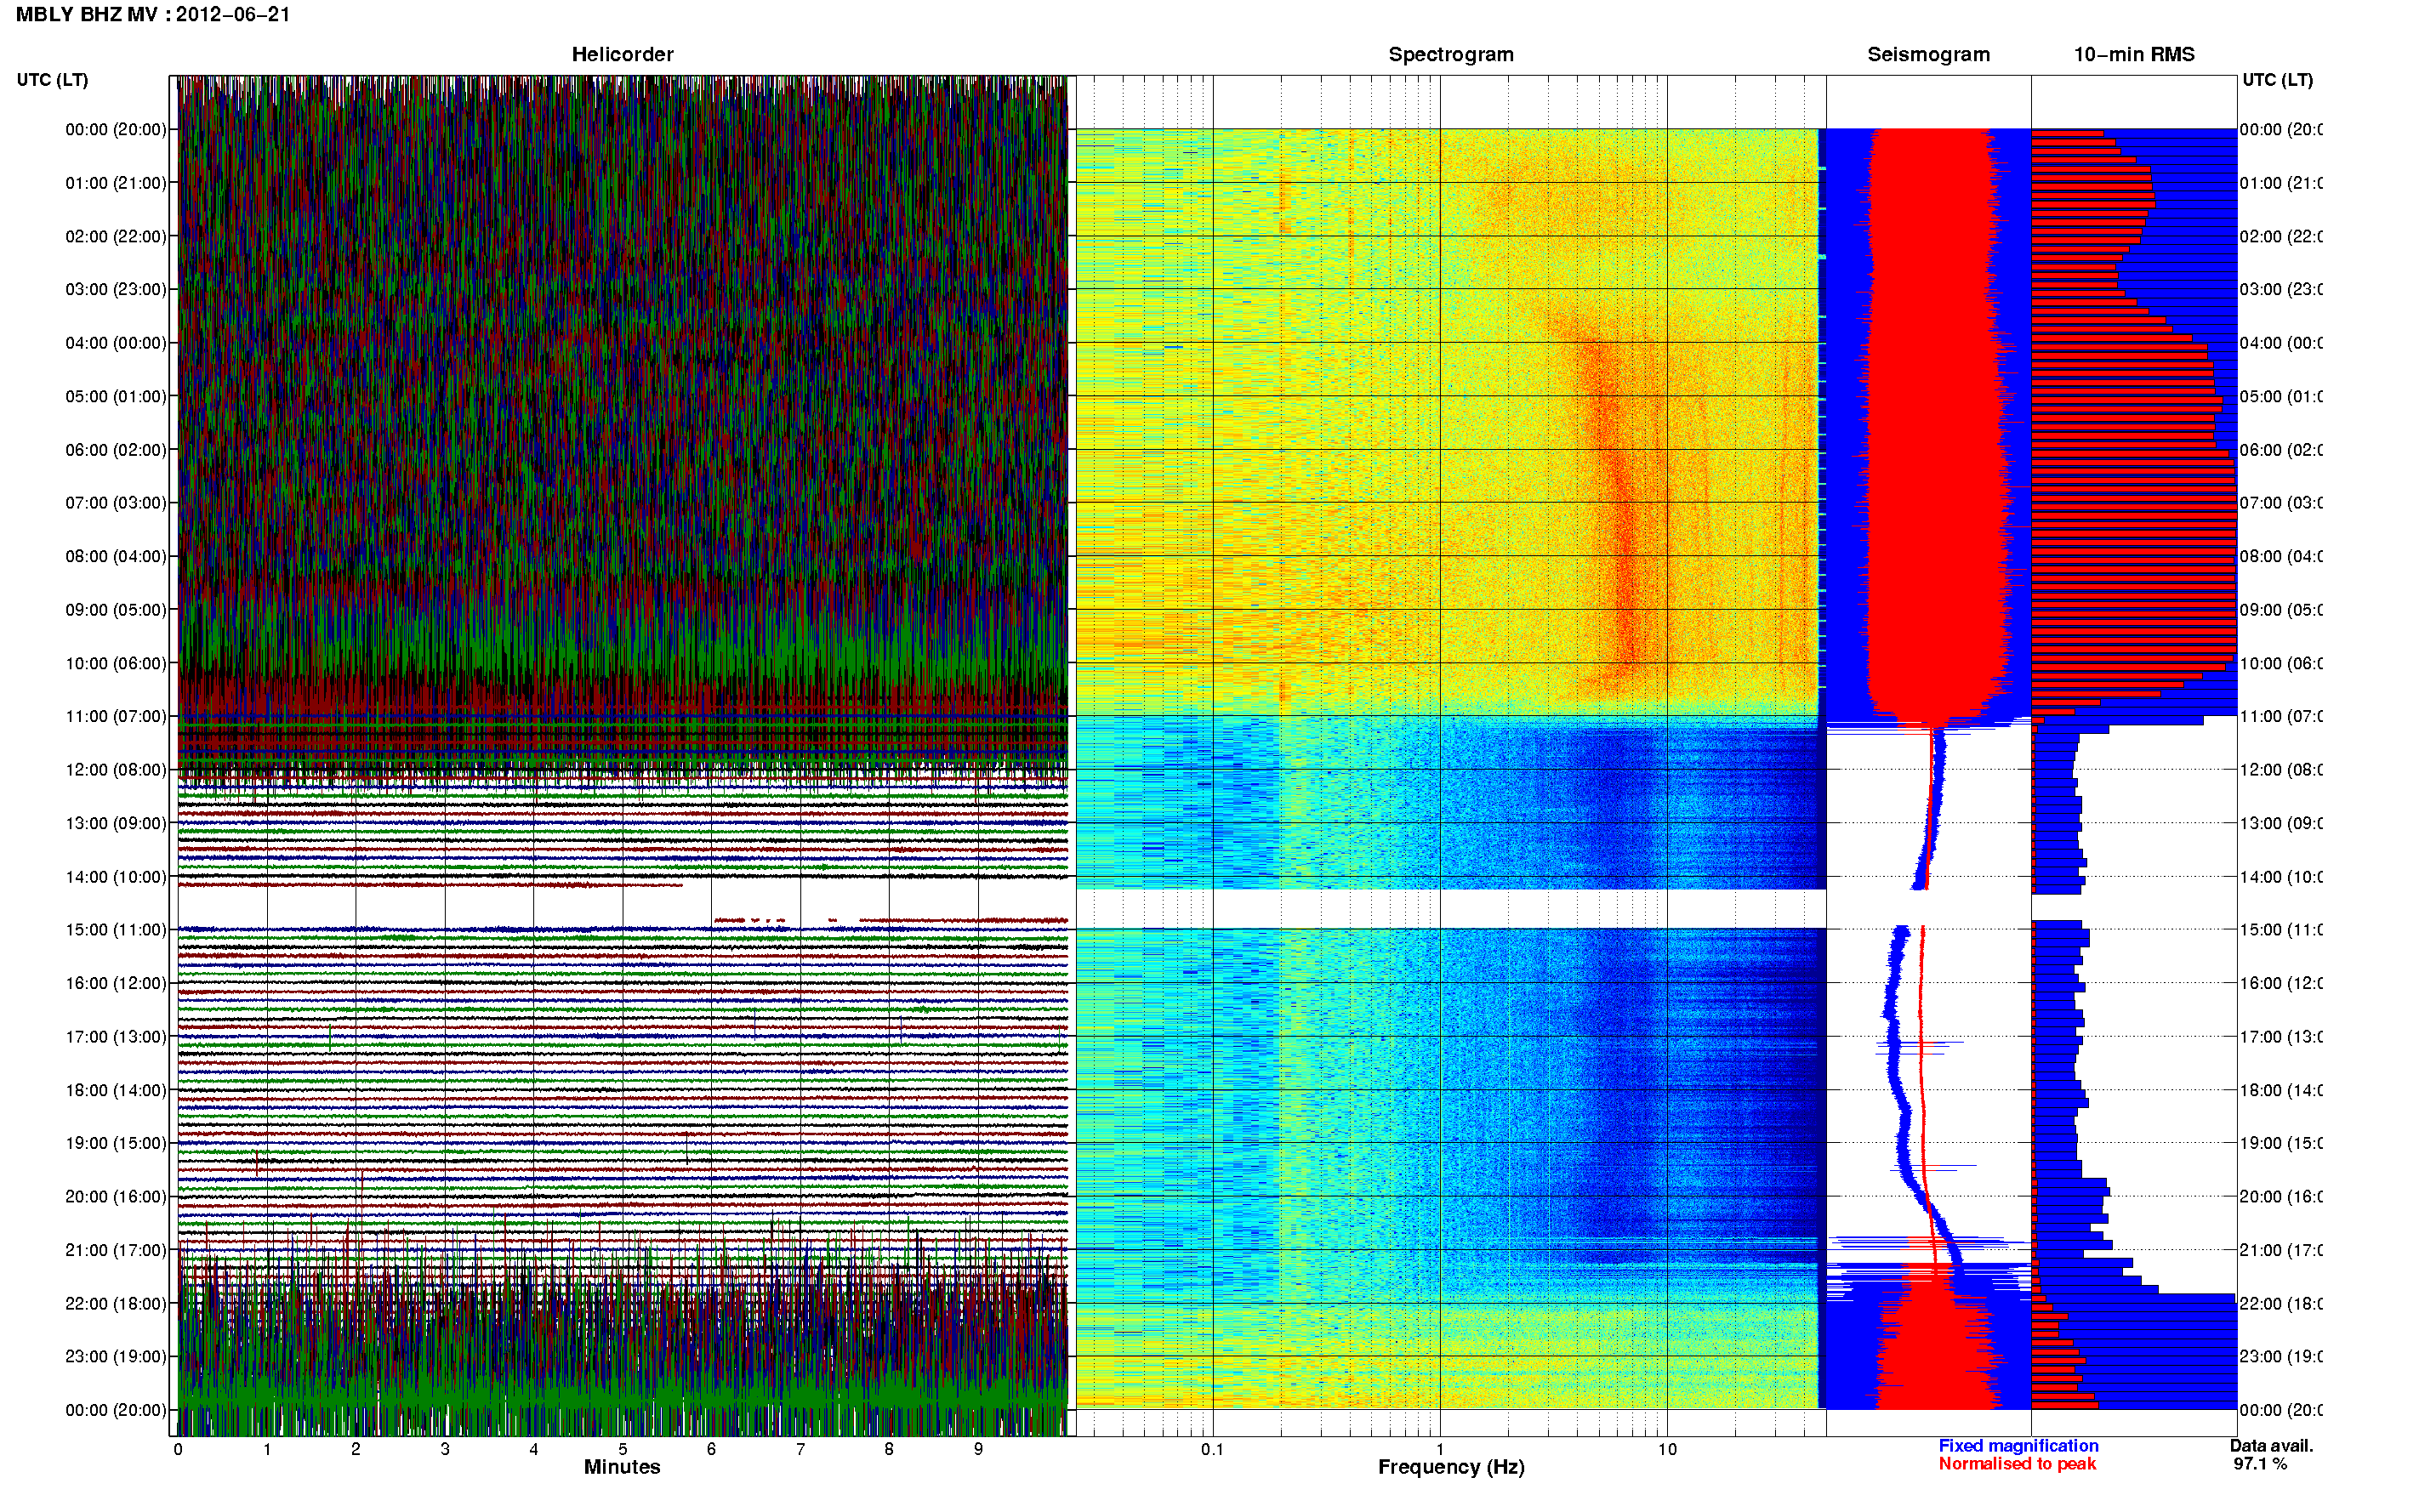This screenshot has width=2419, height=1512.
Task: Click the plot title 'MBLY BHZ MV : 2012-06-21'
Action: 152,15
